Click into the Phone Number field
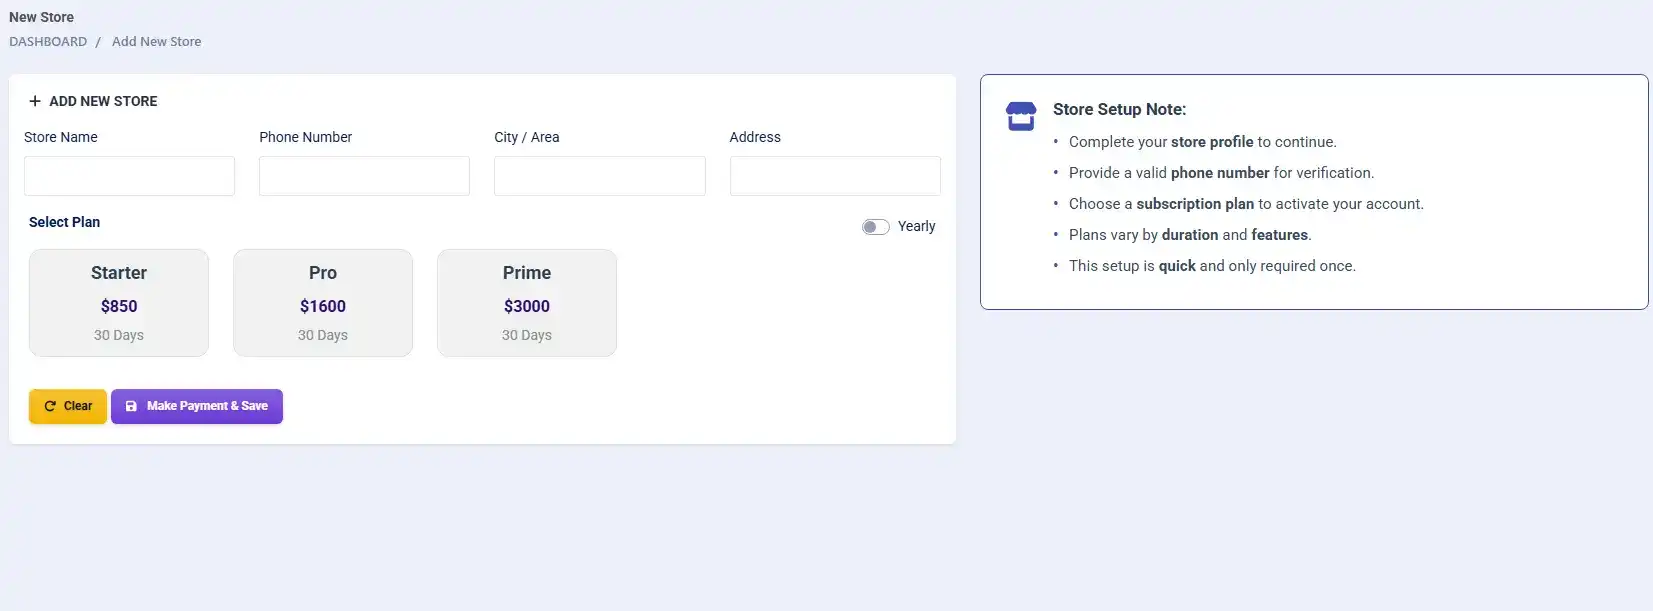 pos(364,176)
